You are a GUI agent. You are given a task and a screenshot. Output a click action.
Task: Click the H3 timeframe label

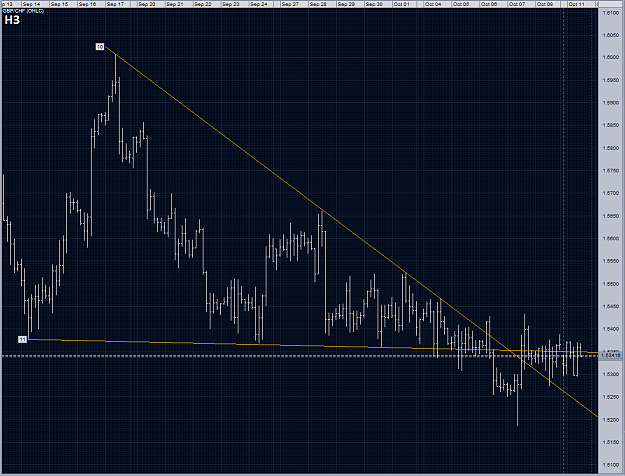12,20
